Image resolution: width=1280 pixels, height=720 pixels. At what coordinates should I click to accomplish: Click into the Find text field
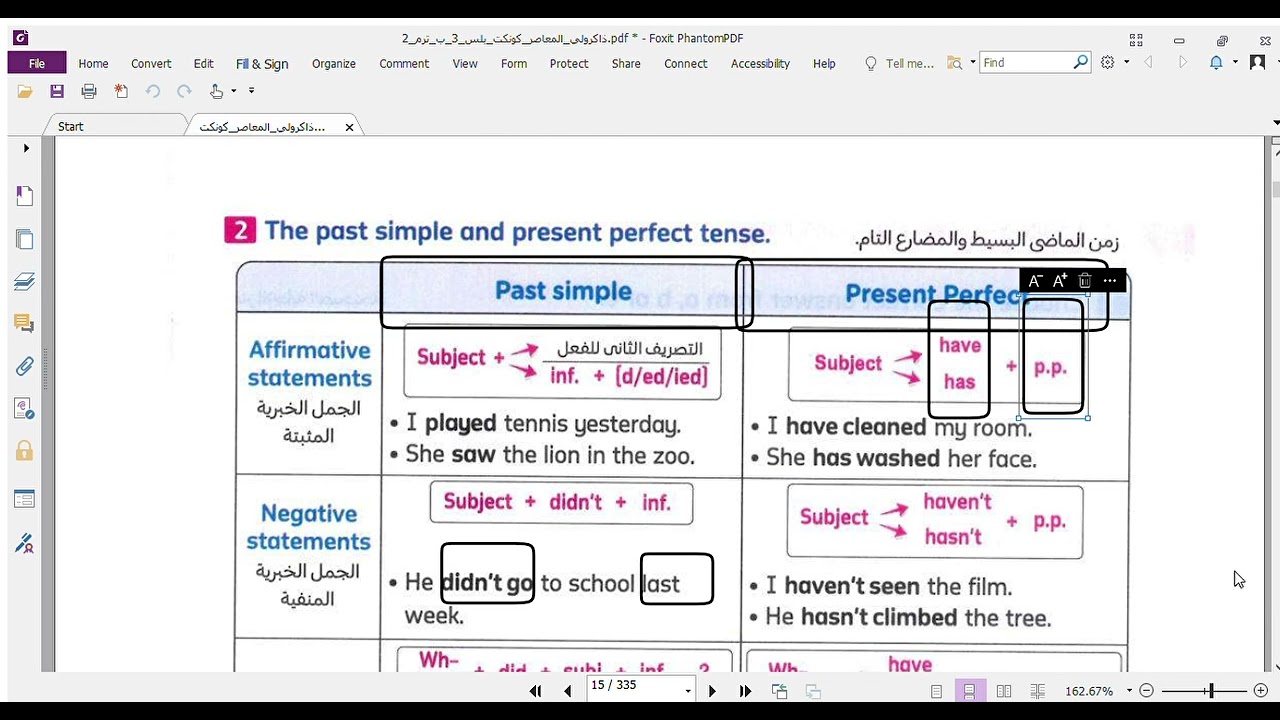(x=1025, y=62)
